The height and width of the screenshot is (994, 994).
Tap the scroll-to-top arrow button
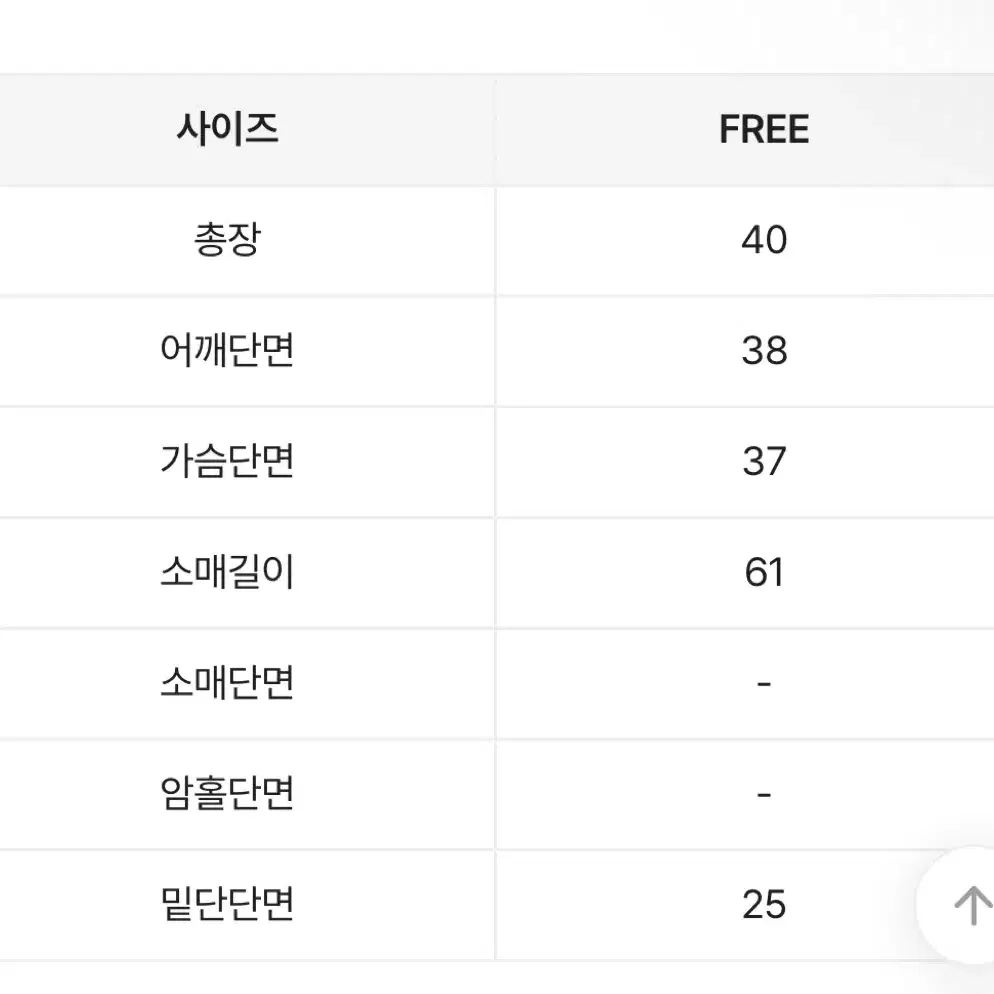[972, 906]
